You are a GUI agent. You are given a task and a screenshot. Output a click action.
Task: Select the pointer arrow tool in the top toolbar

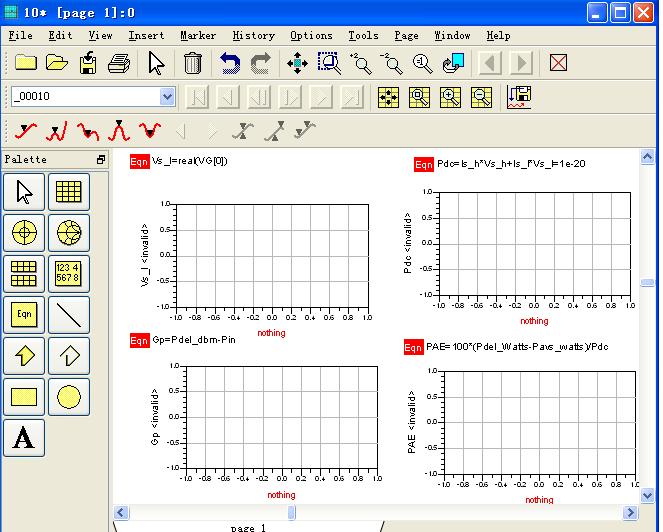(x=156, y=63)
